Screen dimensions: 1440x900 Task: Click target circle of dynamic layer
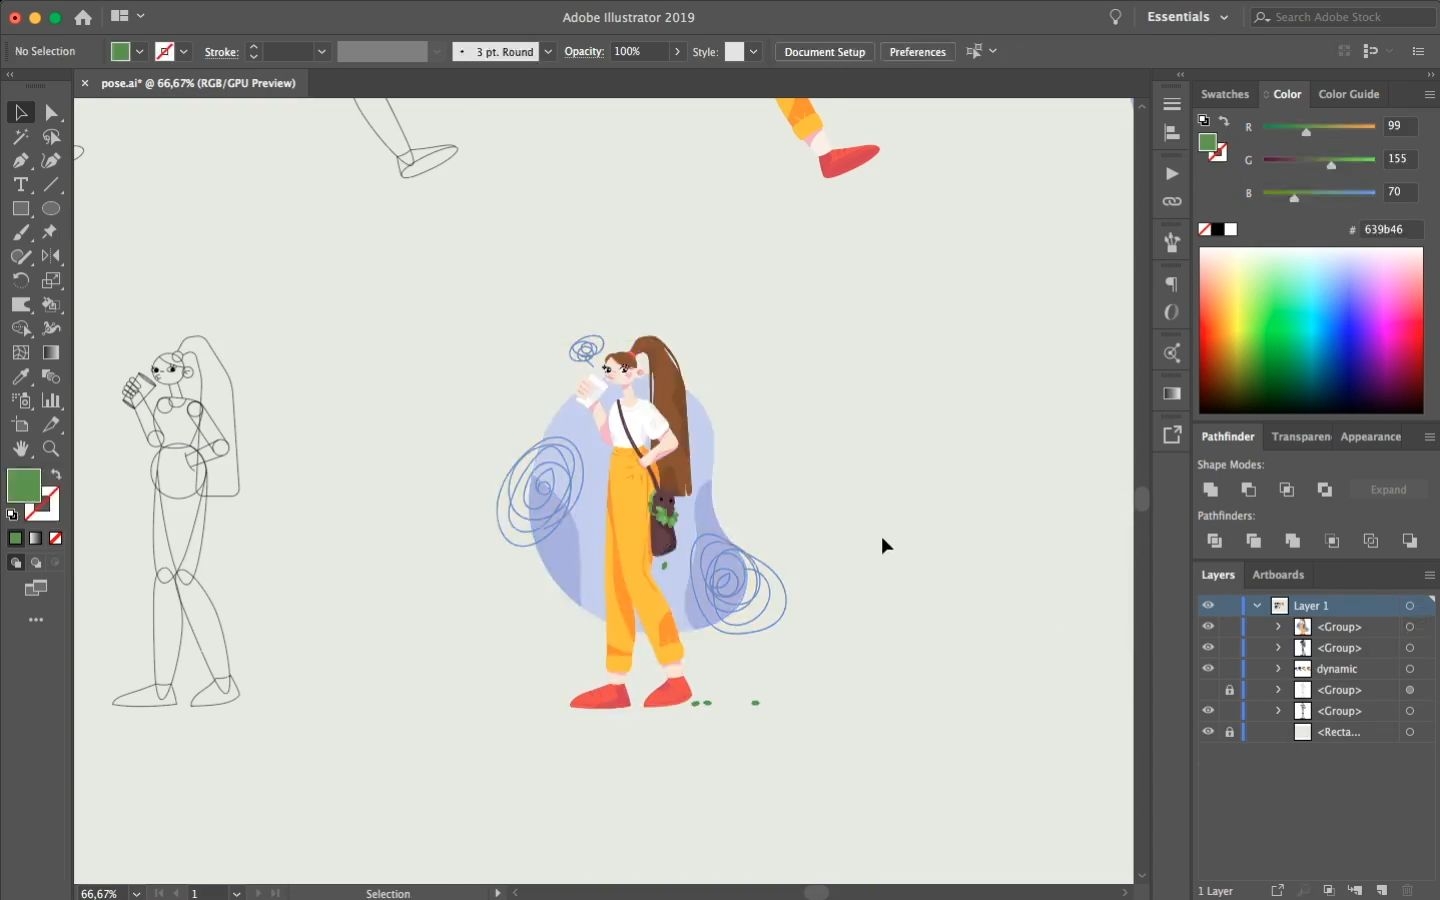pyautogui.click(x=1410, y=669)
